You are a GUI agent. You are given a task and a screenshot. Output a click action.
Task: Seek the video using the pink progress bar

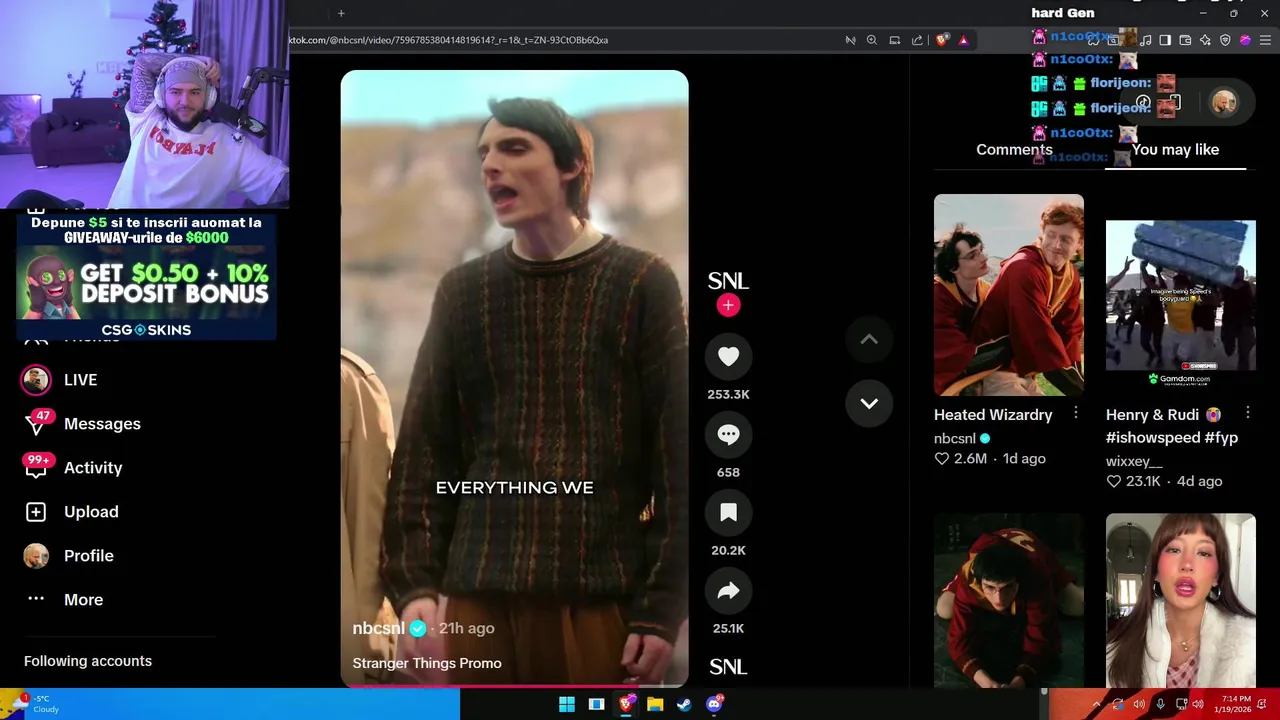click(x=514, y=687)
